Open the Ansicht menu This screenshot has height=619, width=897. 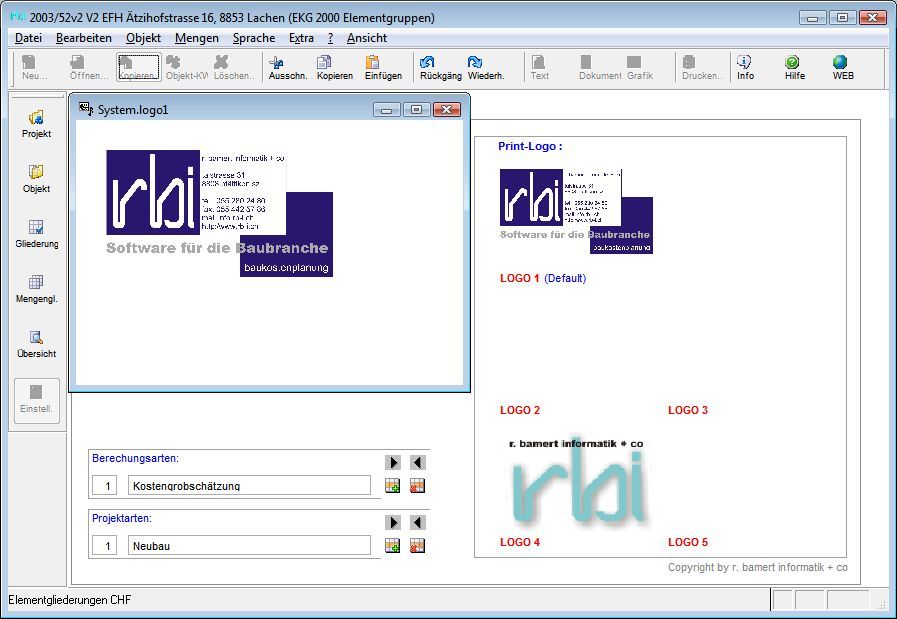coord(367,38)
